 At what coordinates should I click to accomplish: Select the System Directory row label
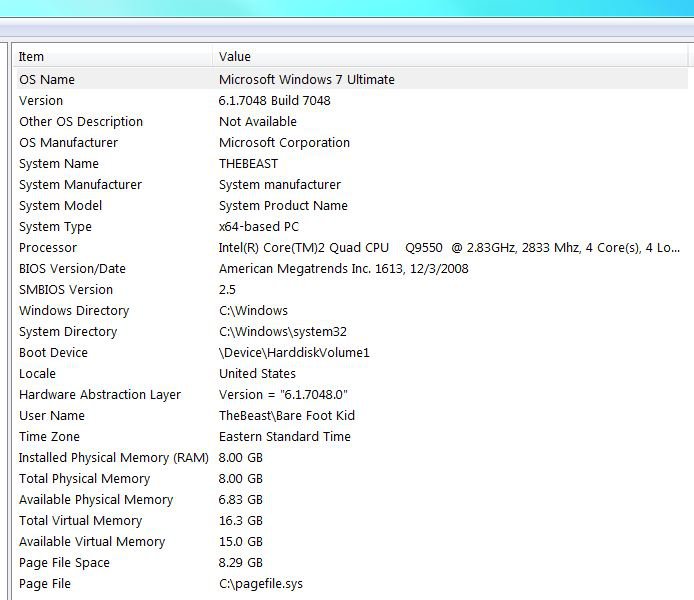[x=68, y=332]
